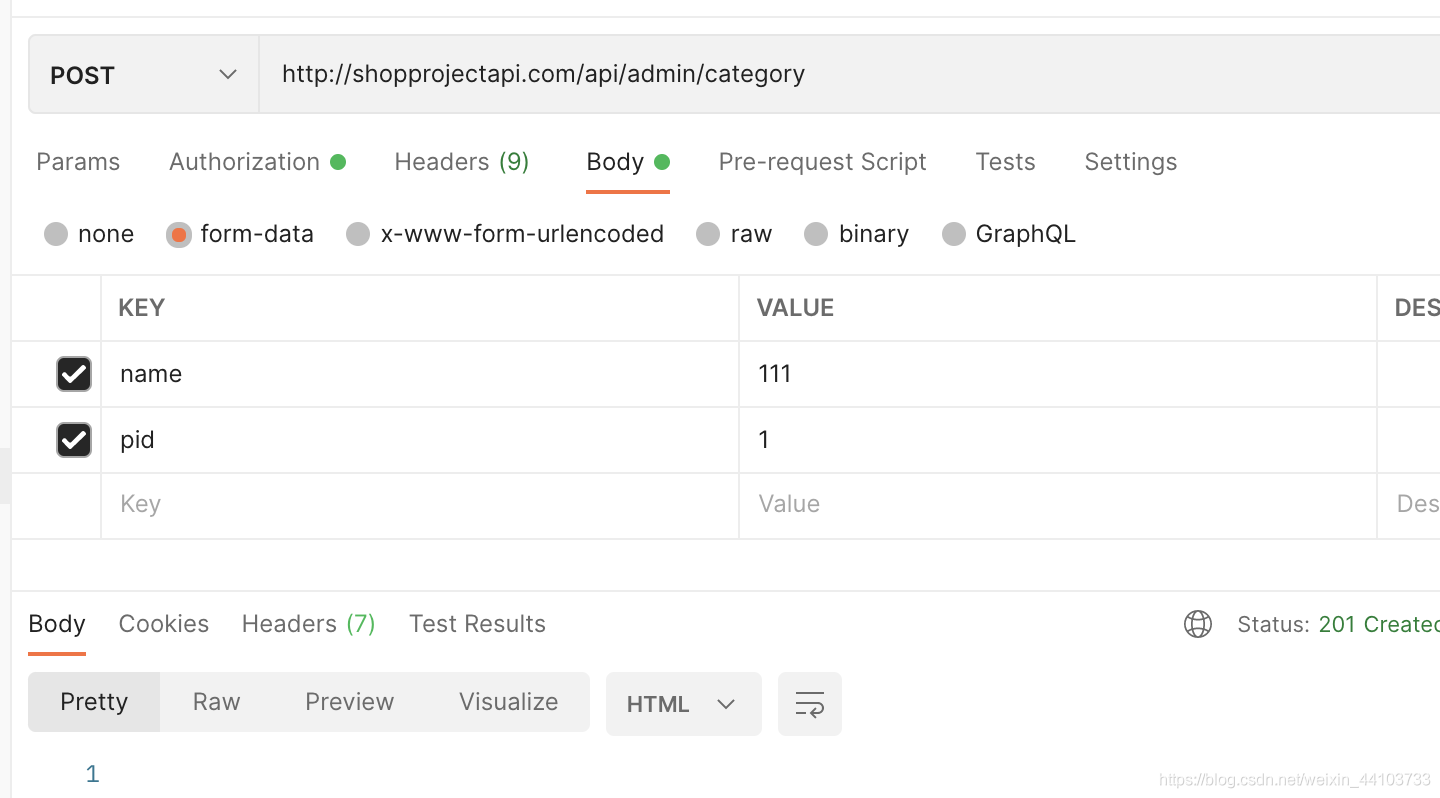
Task: Open the Settings tab
Action: (1130, 162)
